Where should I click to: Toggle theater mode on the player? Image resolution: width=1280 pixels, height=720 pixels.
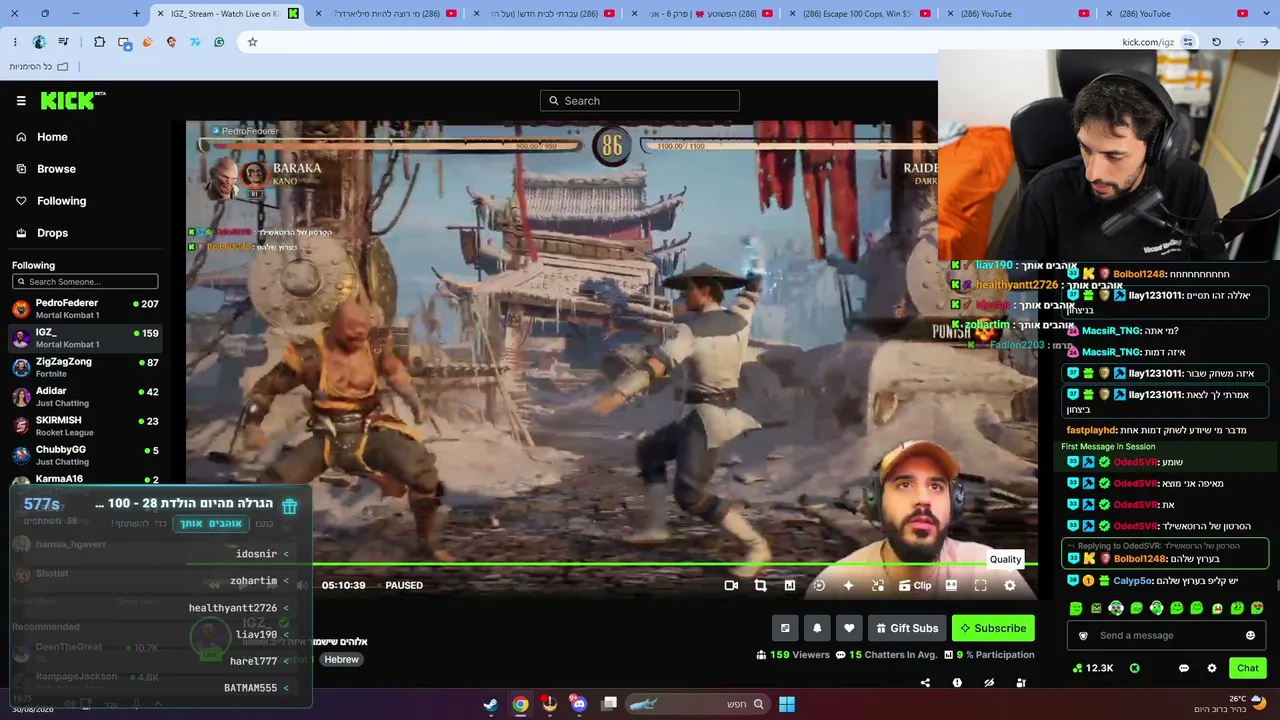951,586
